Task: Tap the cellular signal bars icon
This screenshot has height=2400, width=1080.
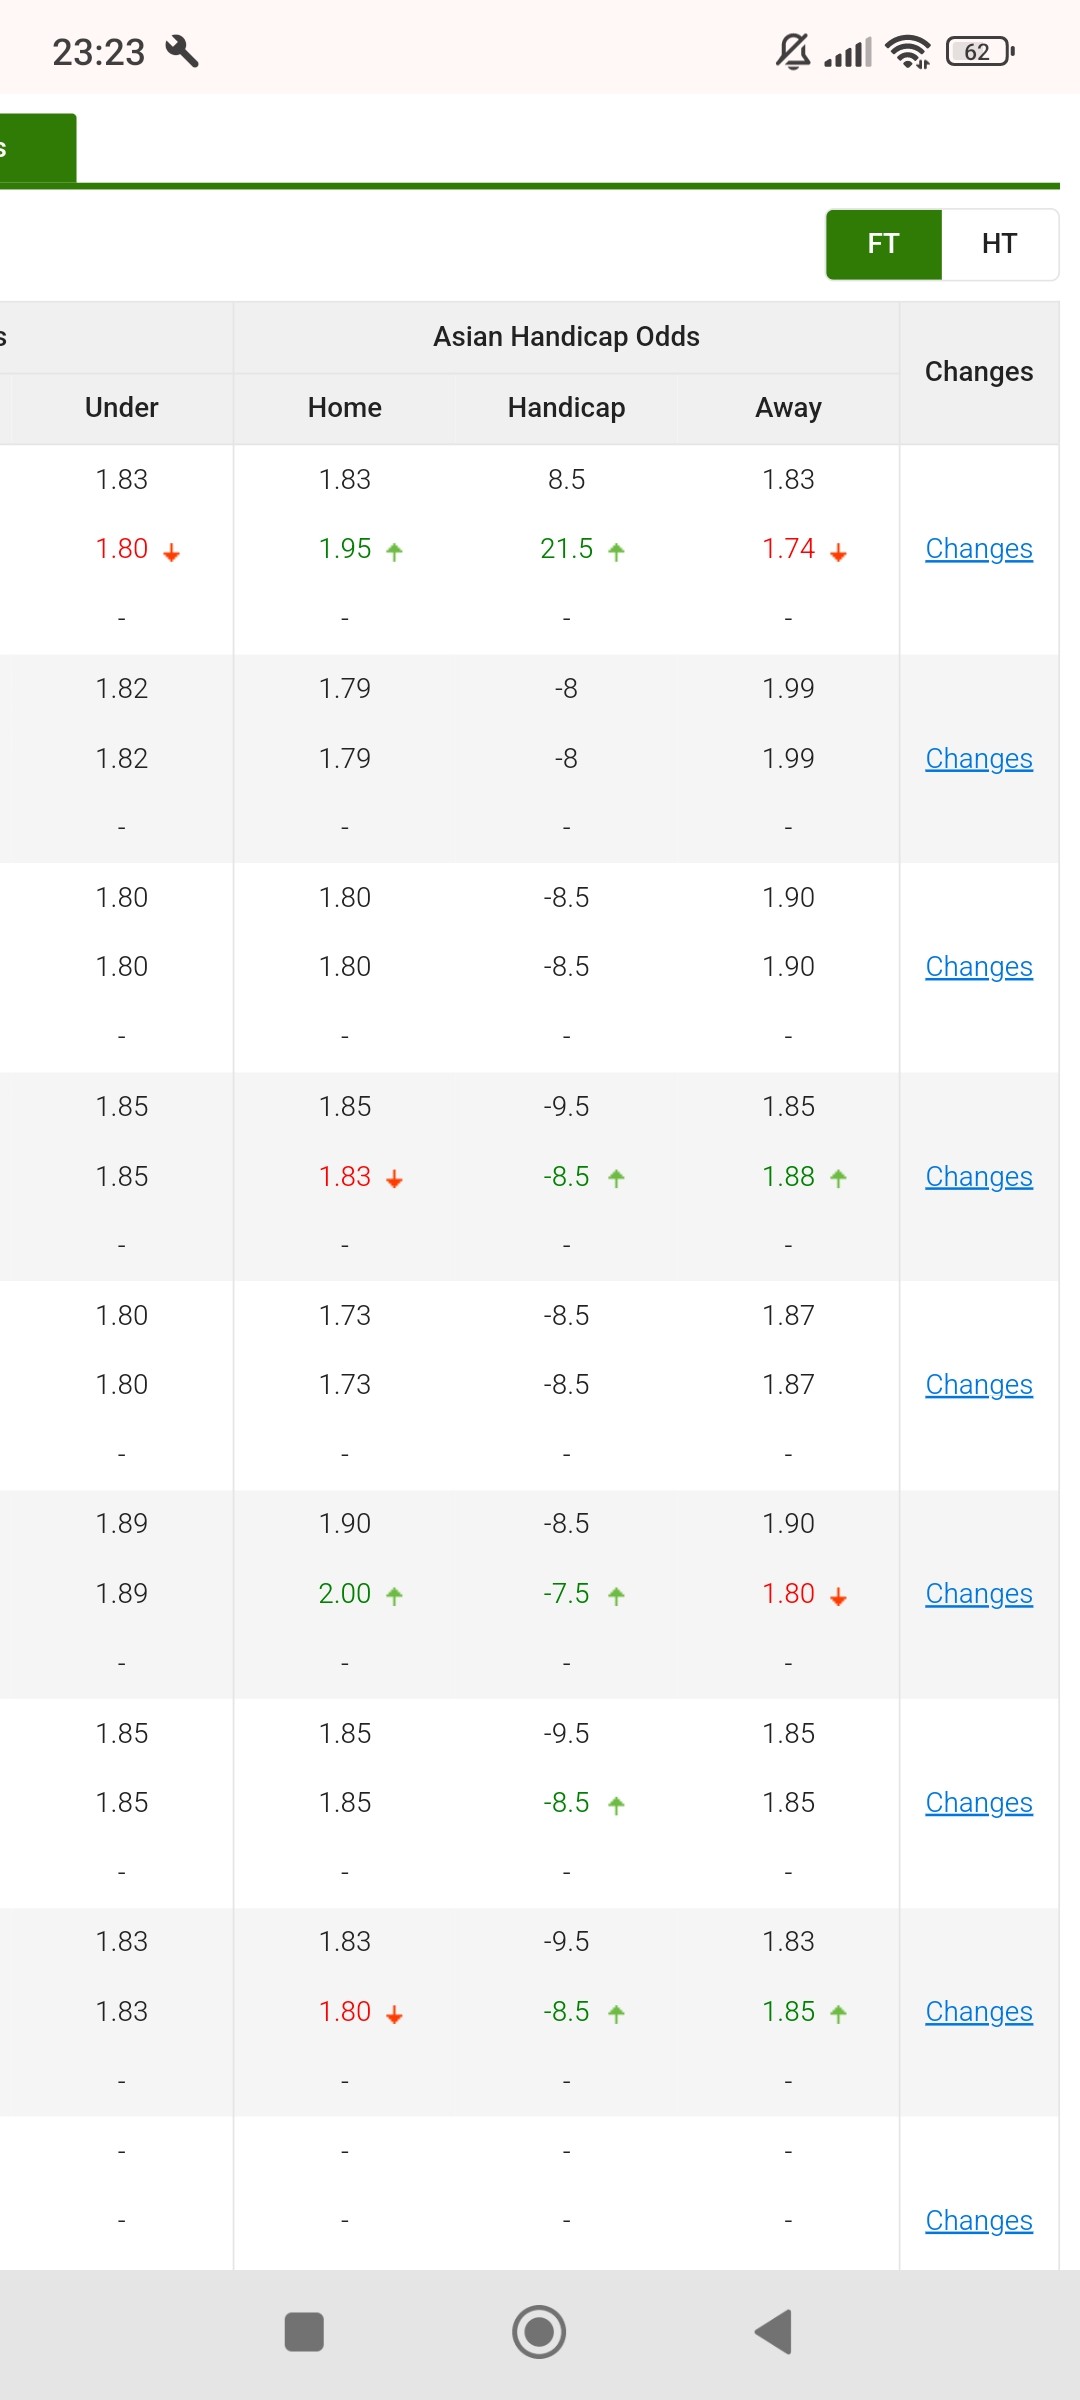Action: (848, 51)
